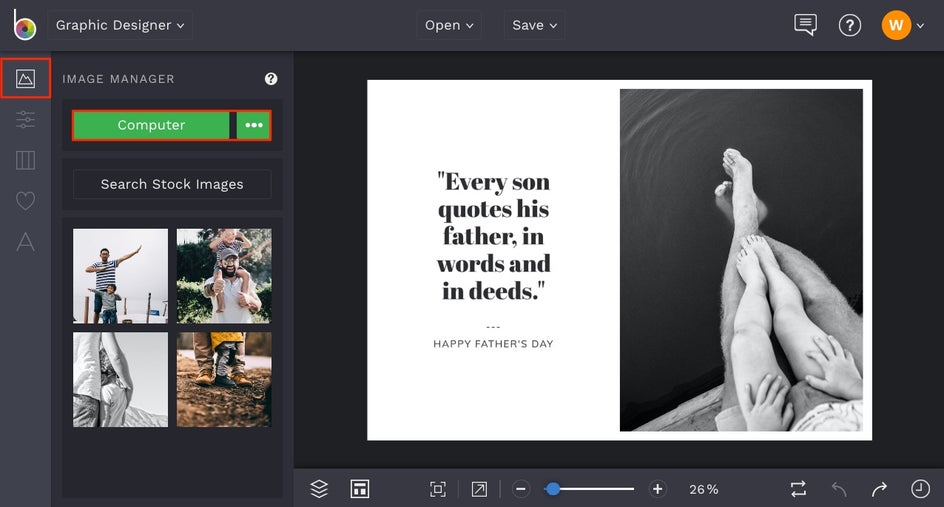Image resolution: width=944 pixels, height=507 pixels.
Task: Select the child on father's shoulders thumbnail
Action: coord(224,276)
